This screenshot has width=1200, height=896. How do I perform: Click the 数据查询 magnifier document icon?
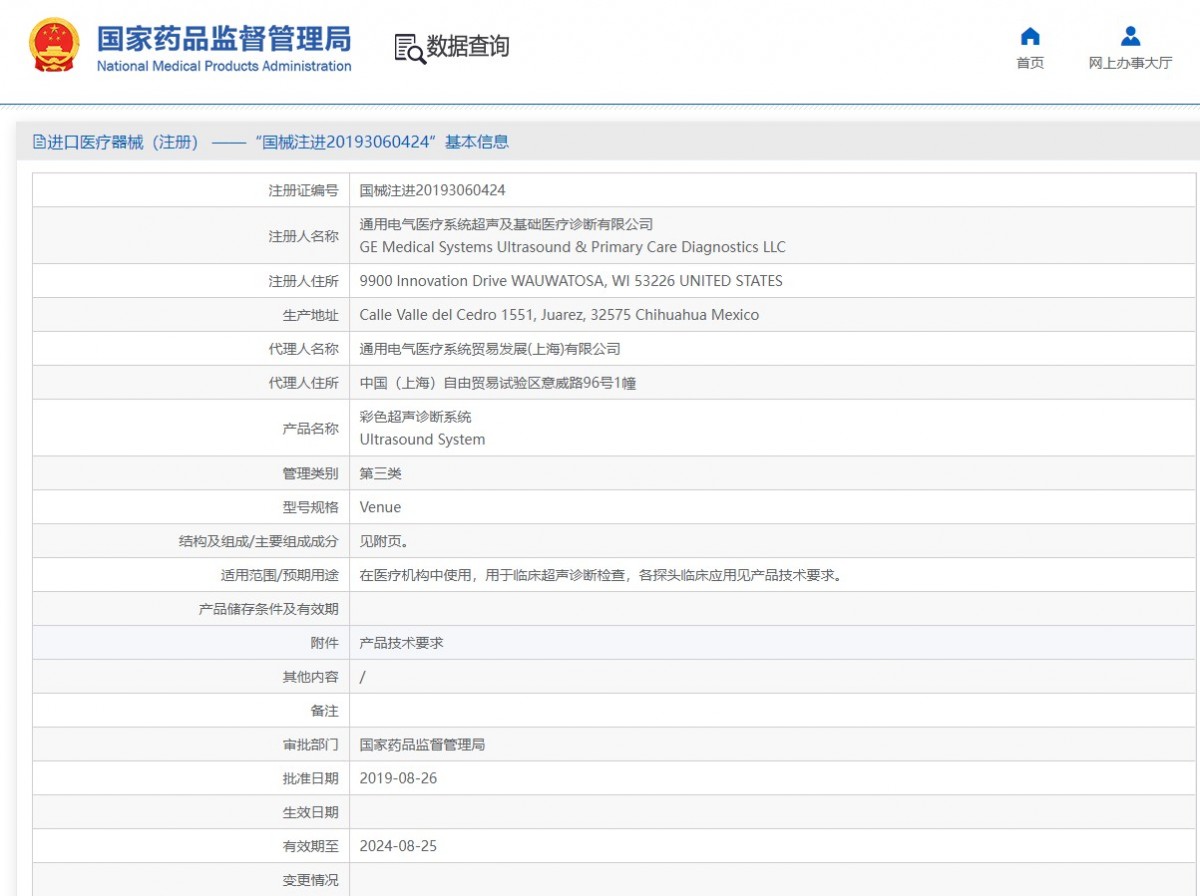click(x=410, y=48)
